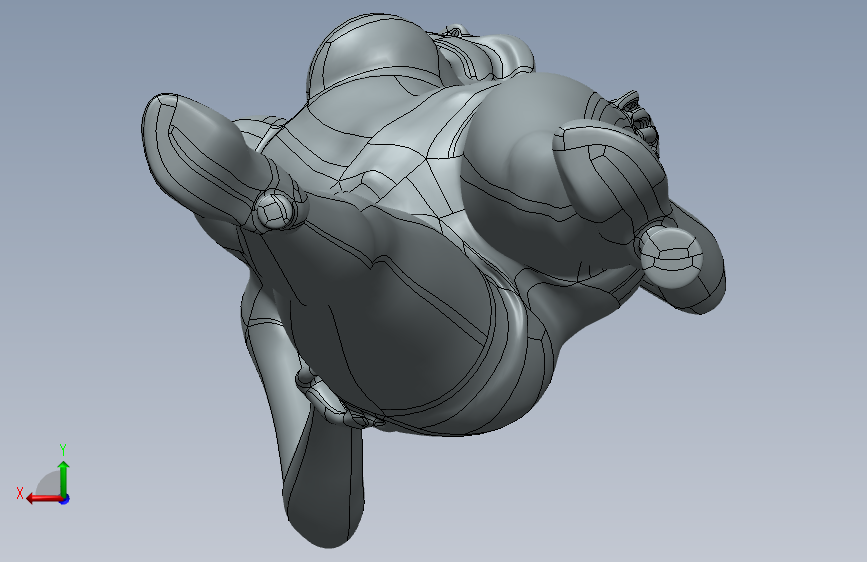Click the red X axis arrow on triad
The height and width of the screenshot is (562, 867).
click(44, 499)
